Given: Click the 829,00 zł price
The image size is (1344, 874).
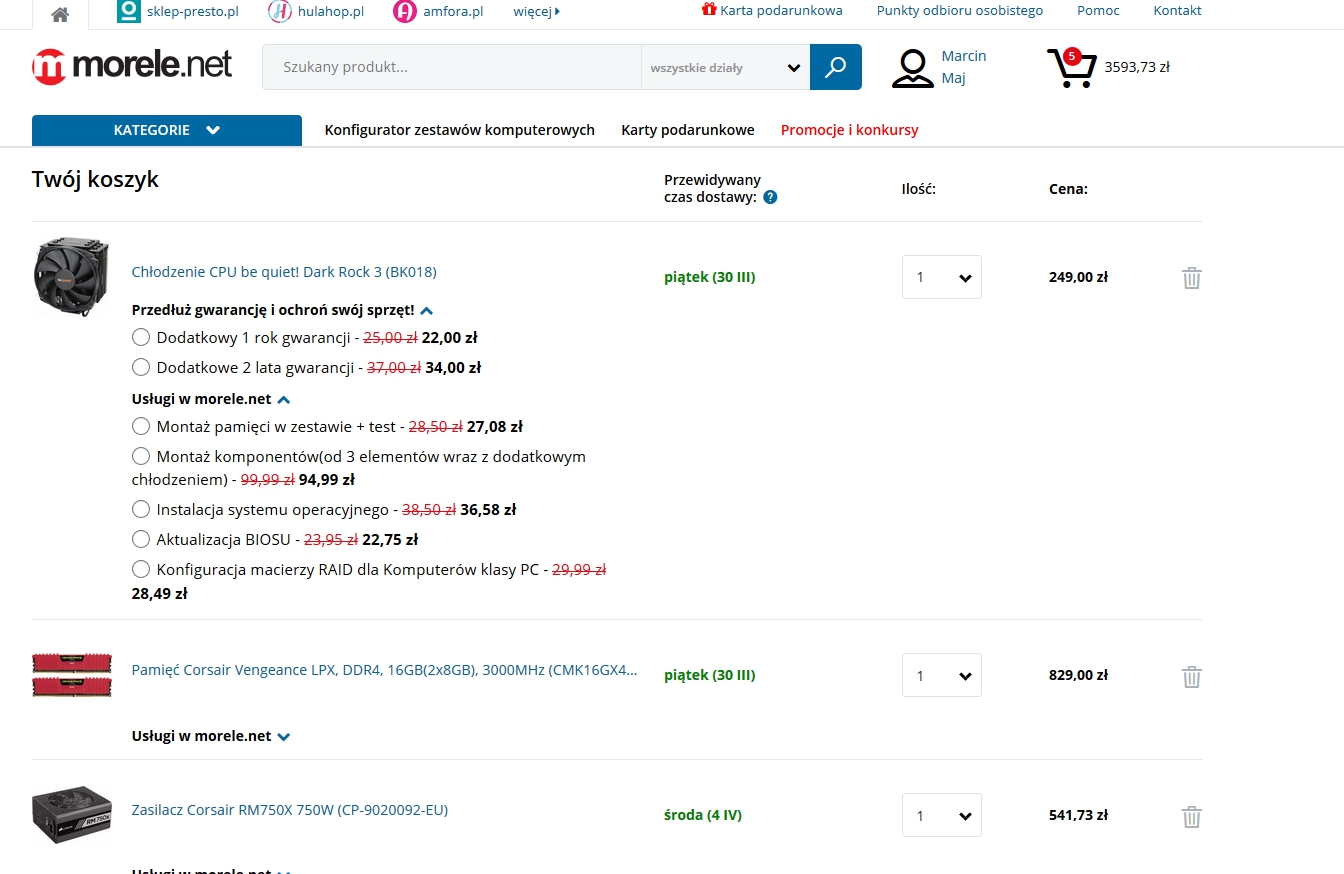Looking at the screenshot, I should [1078, 675].
